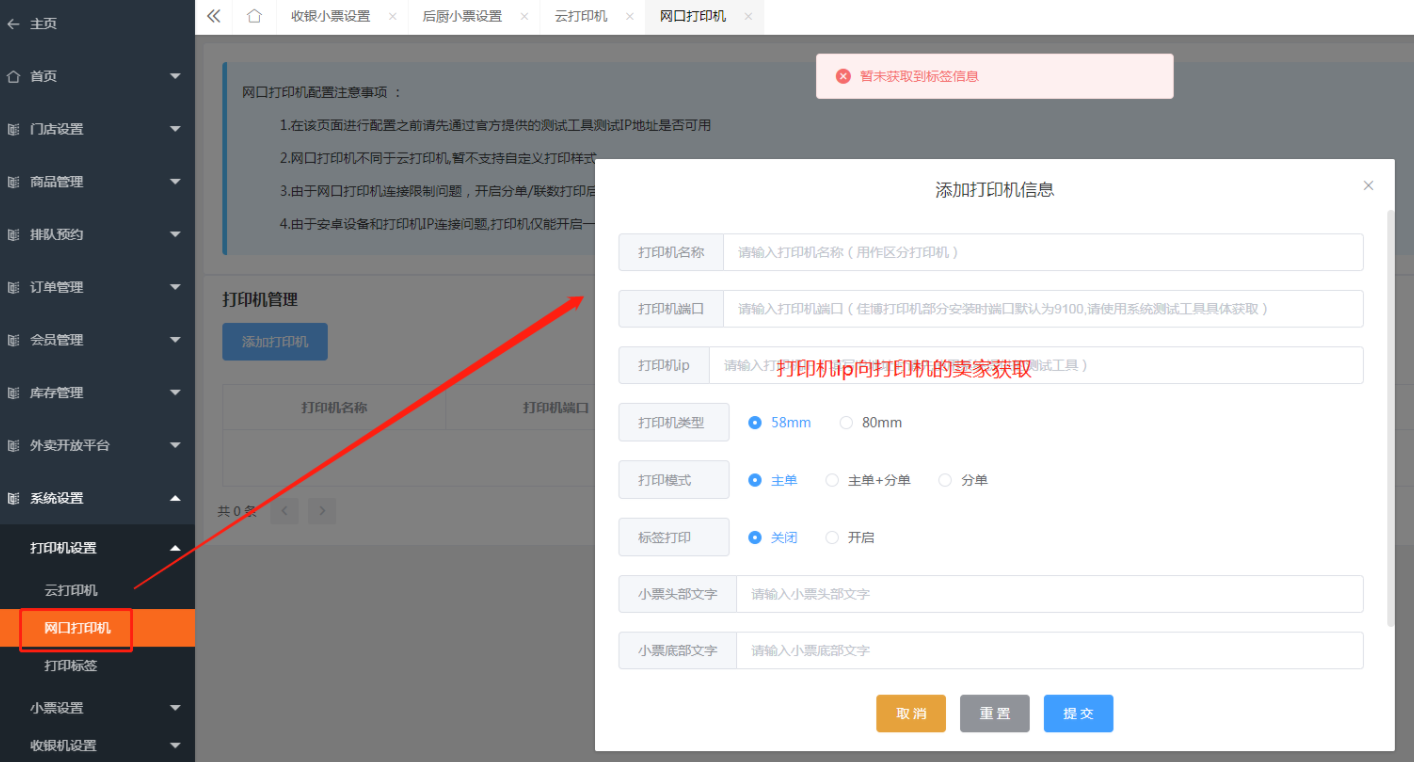Focus the 小票底部文字 input field
This screenshot has width=1414, height=762.
[1050, 650]
